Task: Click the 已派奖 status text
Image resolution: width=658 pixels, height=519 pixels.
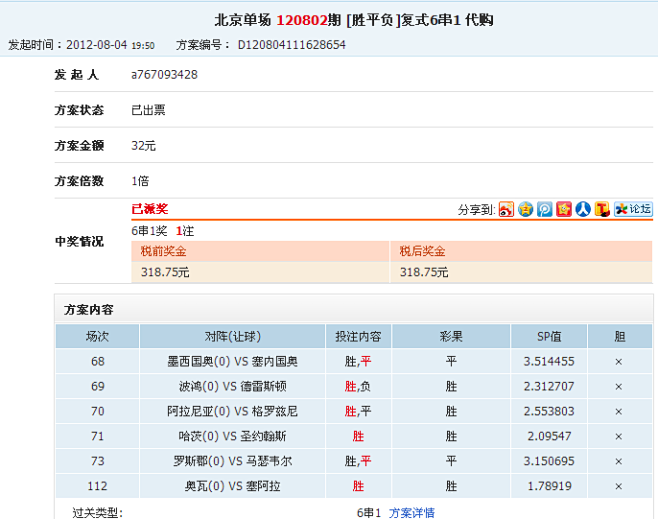Action: point(150,209)
